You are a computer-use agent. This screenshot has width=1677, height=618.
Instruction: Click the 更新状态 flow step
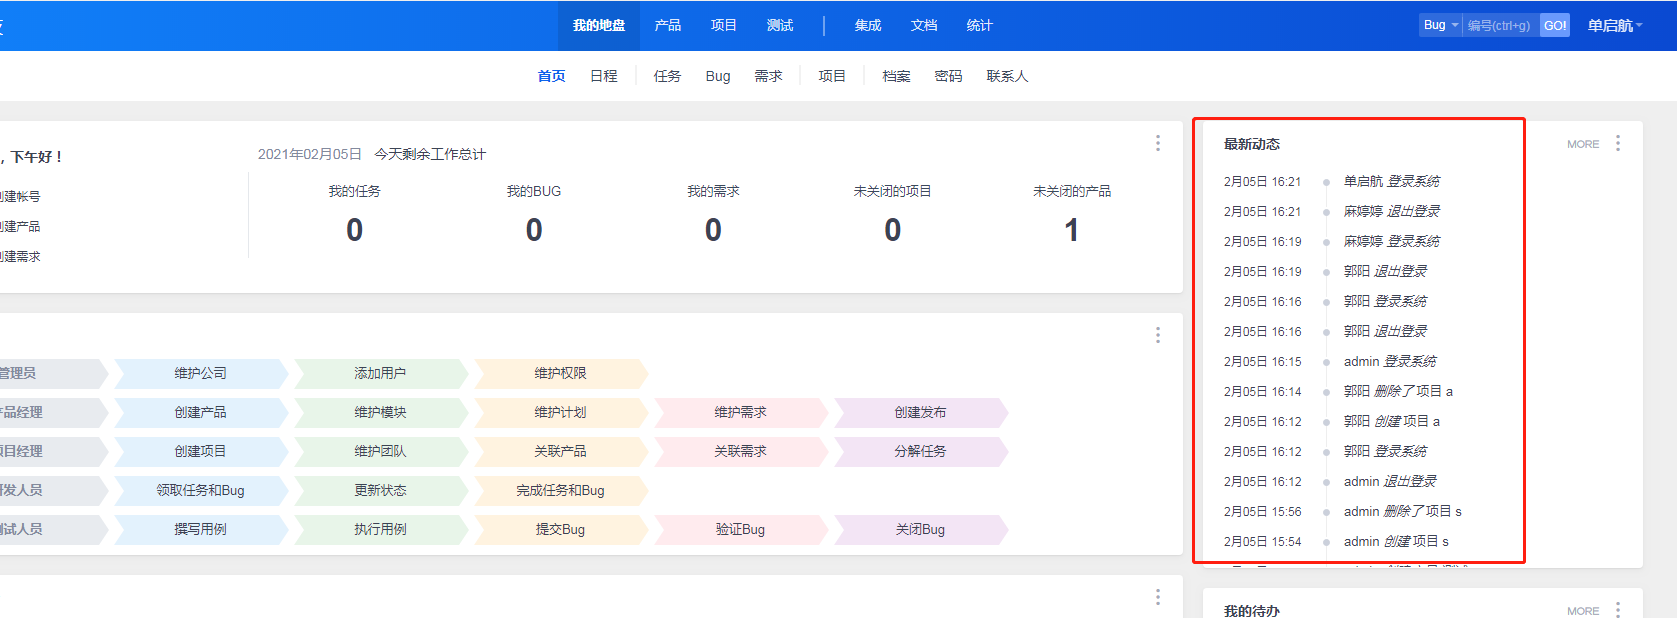(x=381, y=490)
